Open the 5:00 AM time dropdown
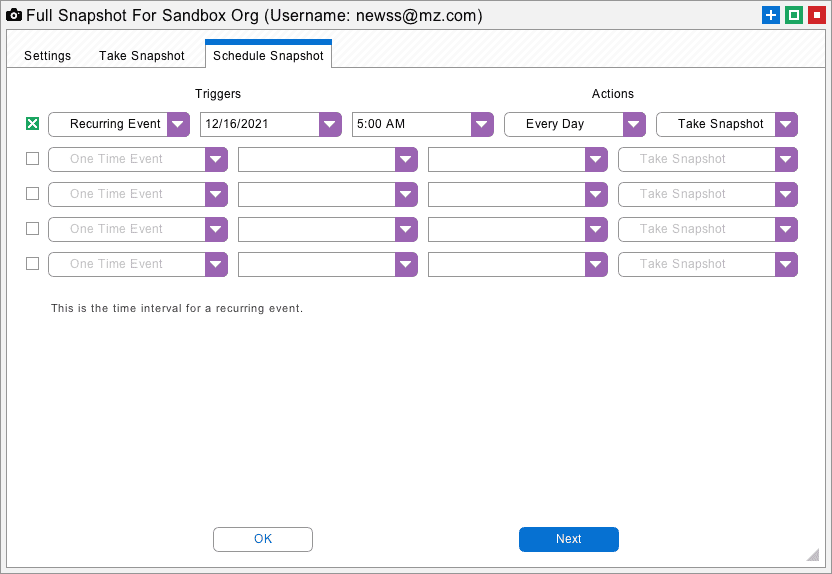This screenshot has height=574, width=832. [x=482, y=124]
